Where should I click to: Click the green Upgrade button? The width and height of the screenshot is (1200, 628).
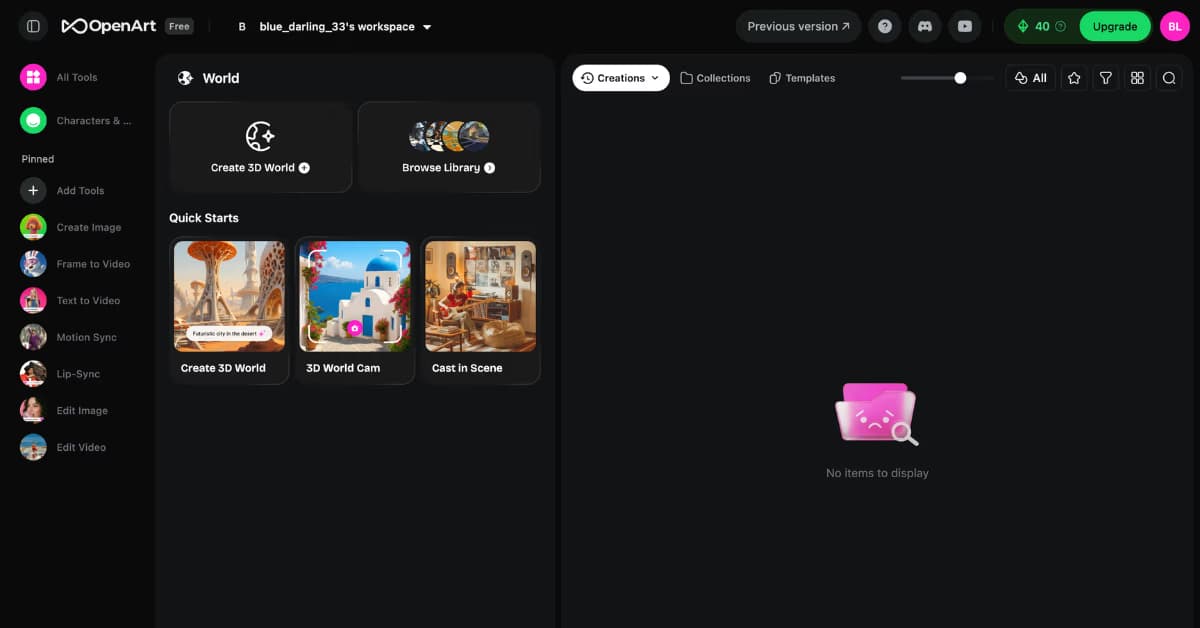(x=1114, y=26)
